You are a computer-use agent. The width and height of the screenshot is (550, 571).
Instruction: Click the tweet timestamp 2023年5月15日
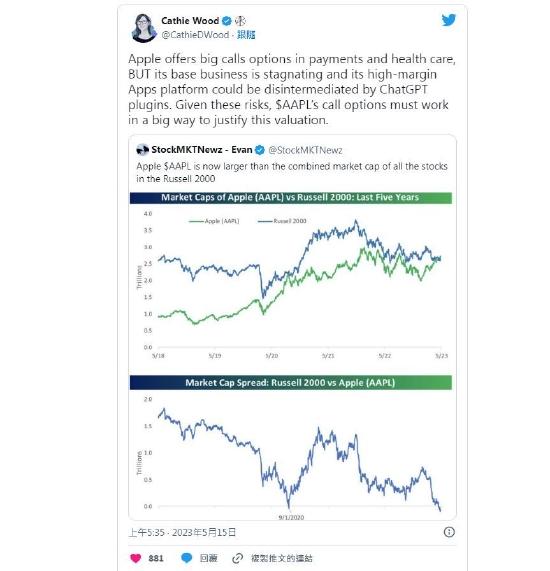coord(204,532)
